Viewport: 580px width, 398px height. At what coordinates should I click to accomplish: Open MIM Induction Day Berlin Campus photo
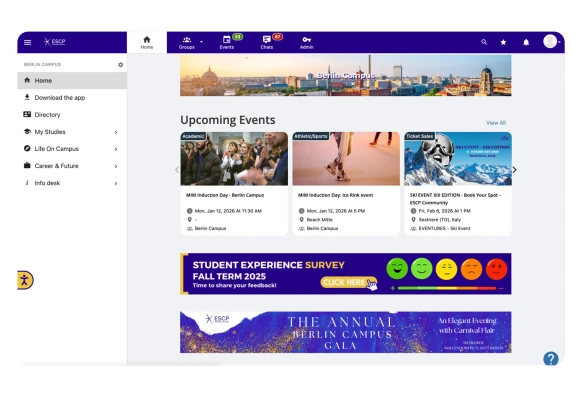point(234,159)
